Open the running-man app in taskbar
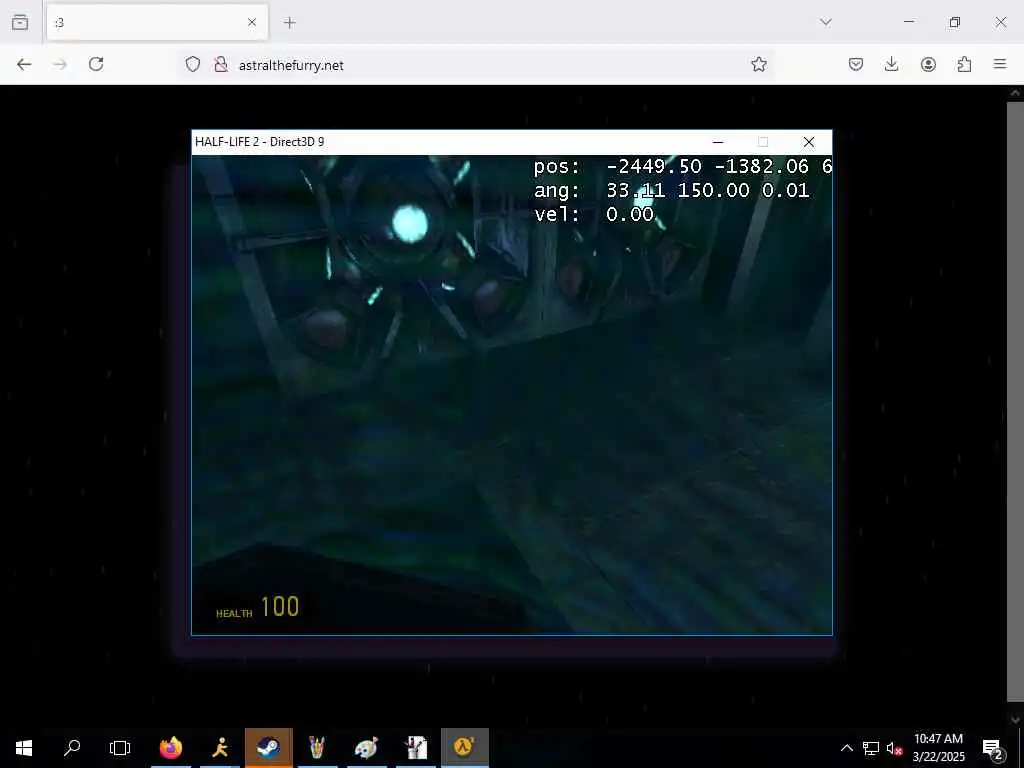The image size is (1024, 768). pyautogui.click(x=219, y=748)
